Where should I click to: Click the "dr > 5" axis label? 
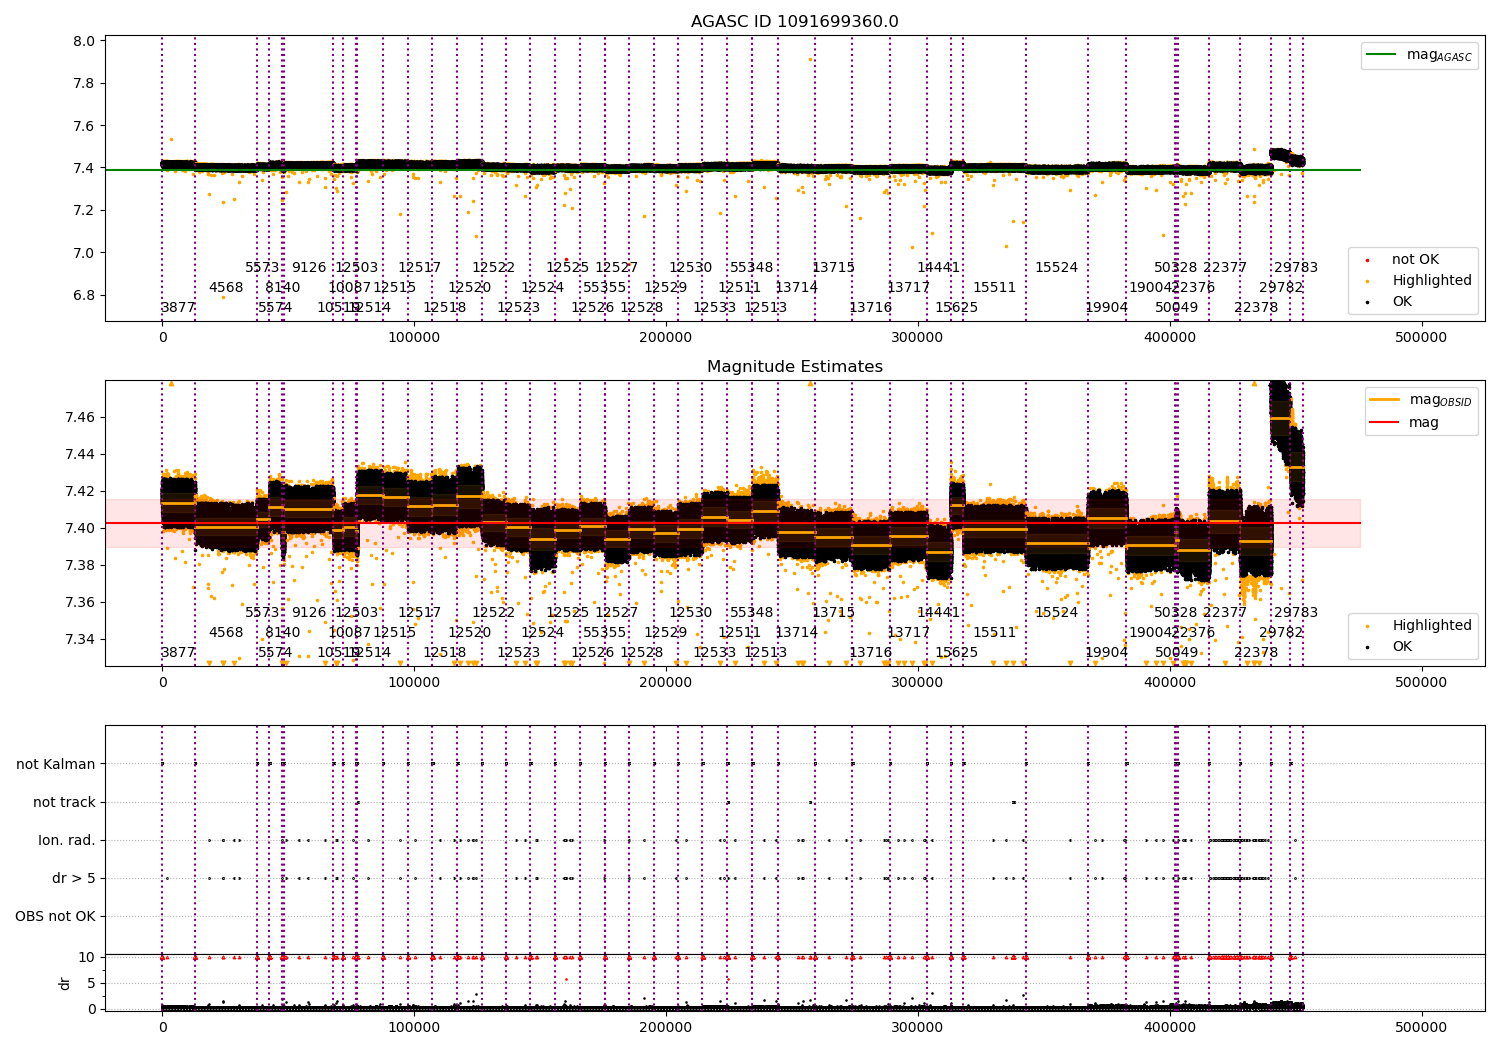coord(74,879)
